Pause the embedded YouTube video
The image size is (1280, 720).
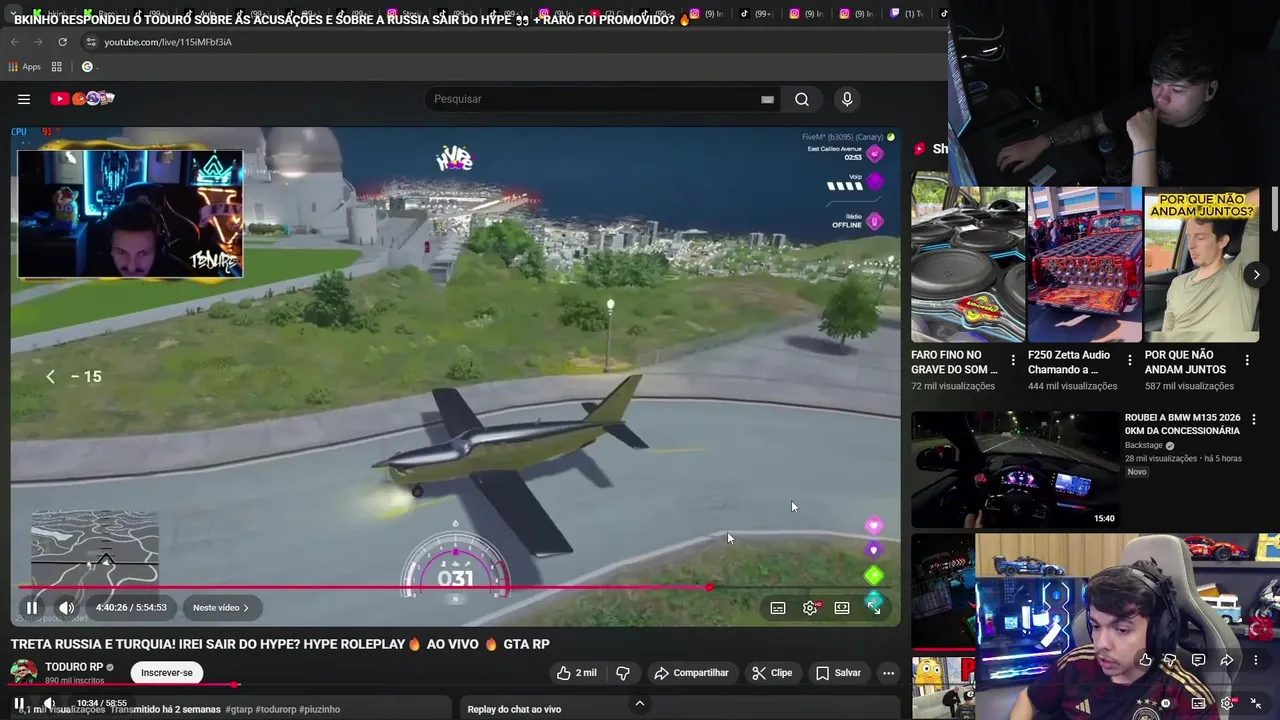click(x=32, y=607)
